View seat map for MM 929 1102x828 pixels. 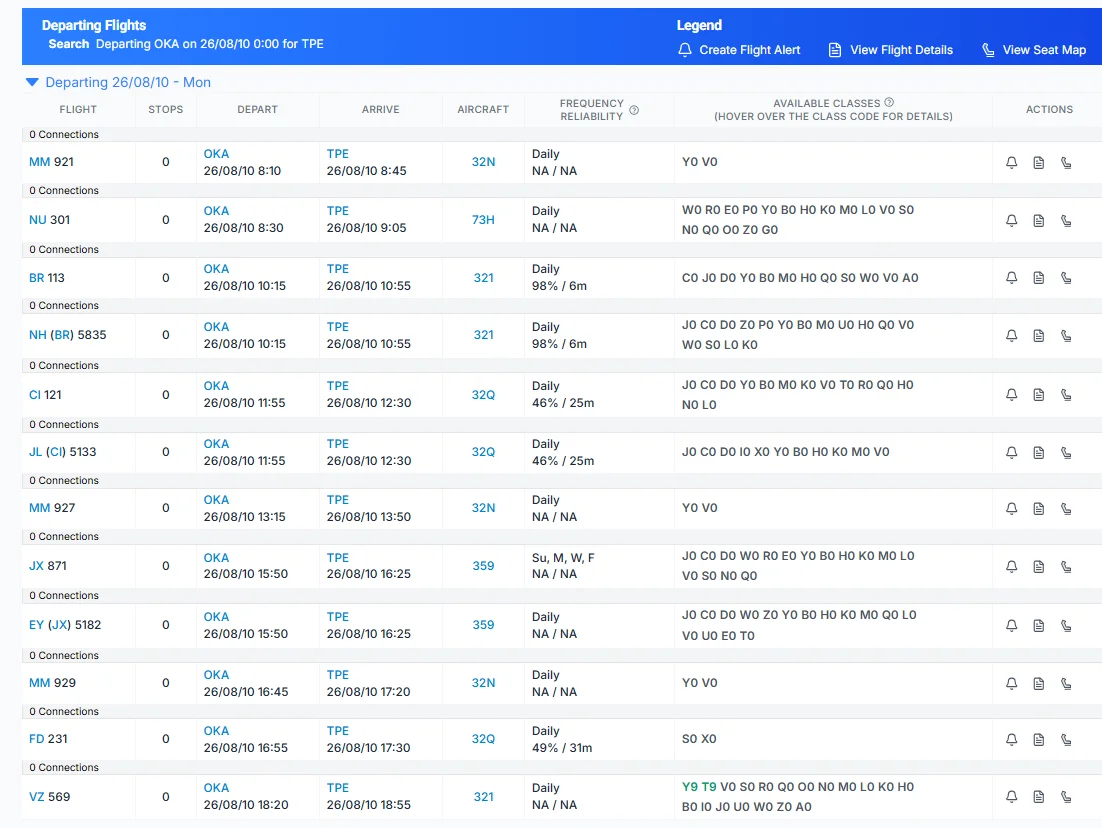click(1066, 683)
